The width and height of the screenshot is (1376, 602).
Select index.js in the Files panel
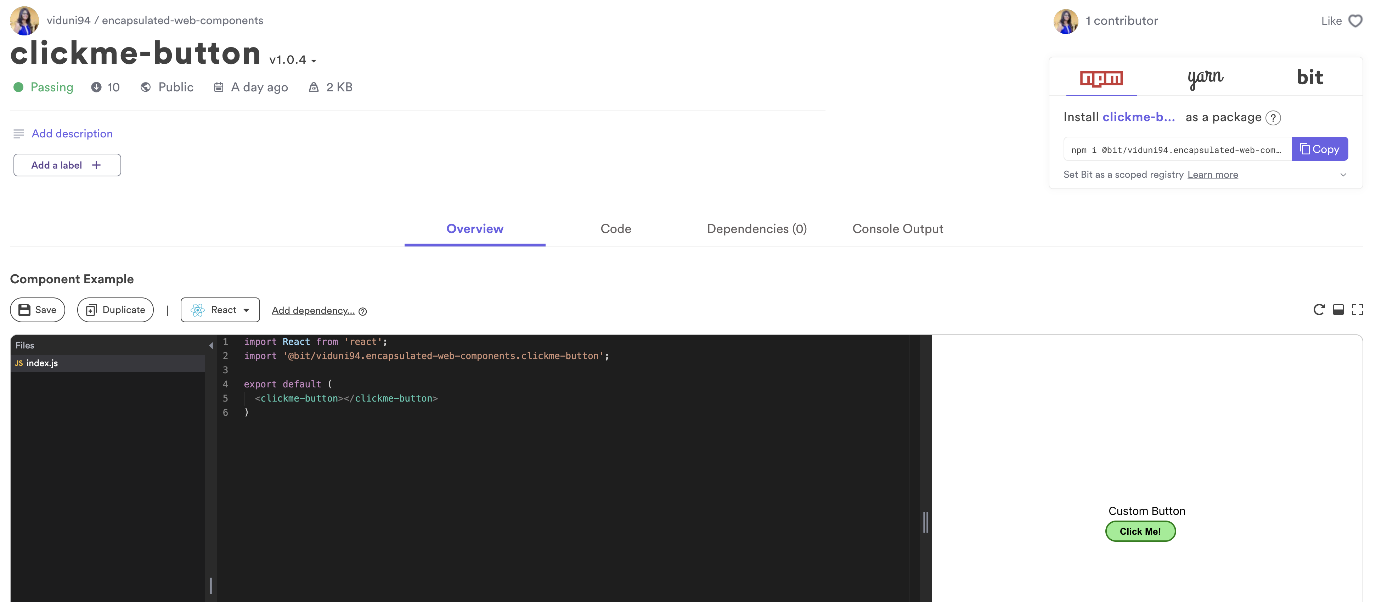pos(42,363)
